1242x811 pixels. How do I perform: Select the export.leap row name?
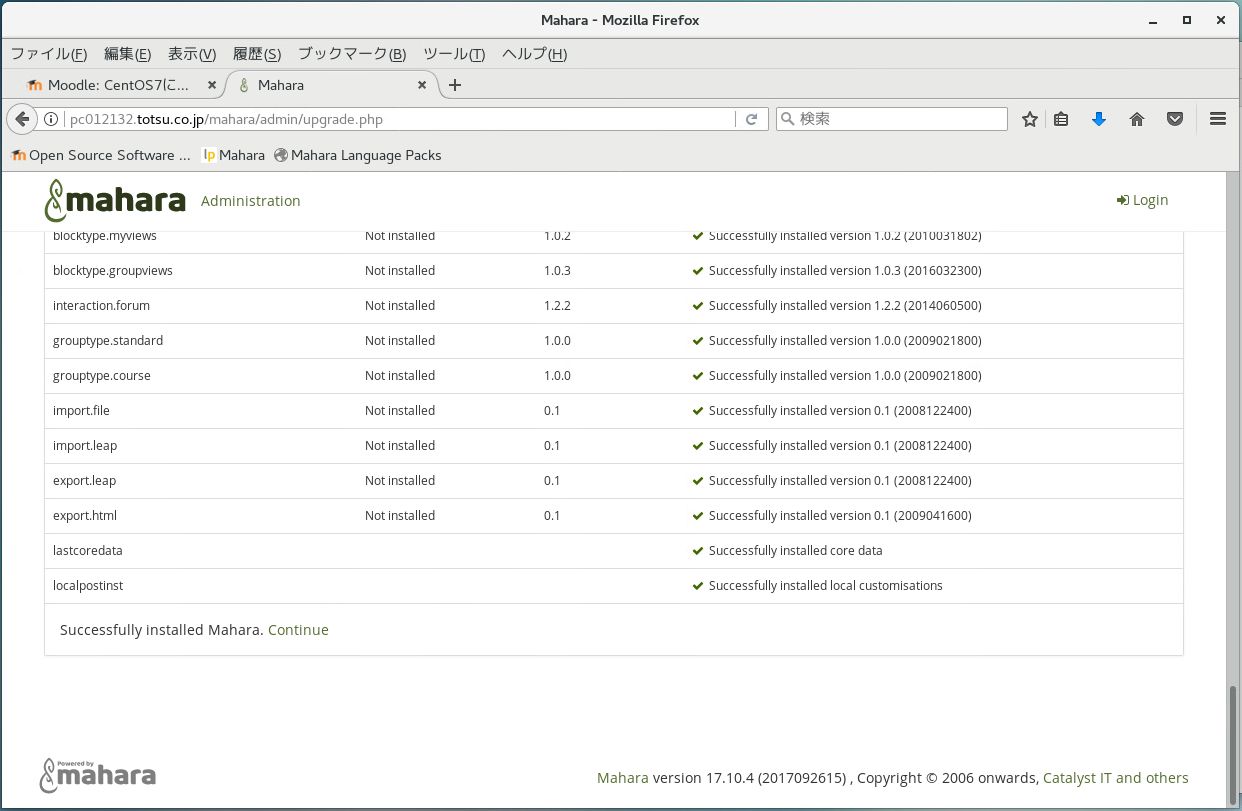point(85,481)
